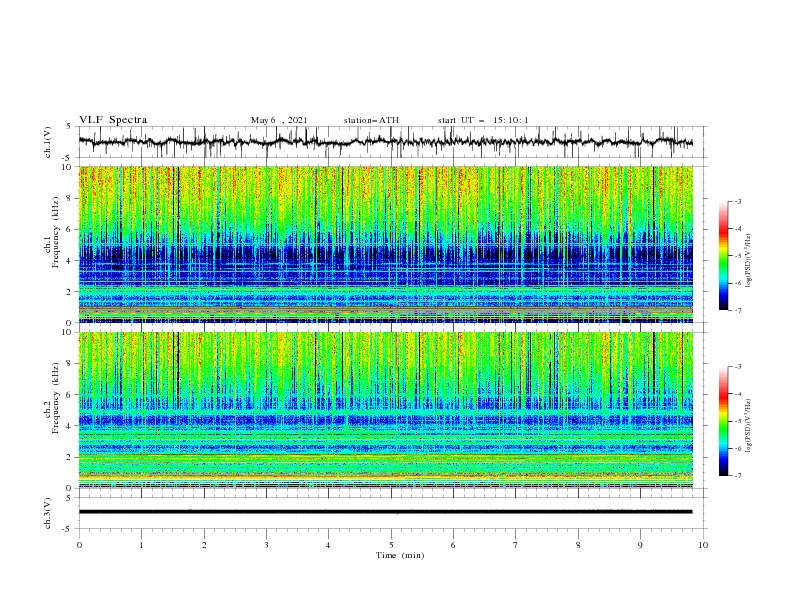Click the ch.1 voltage waveform trace
The image size is (792, 612).
[x=385, y=142]
